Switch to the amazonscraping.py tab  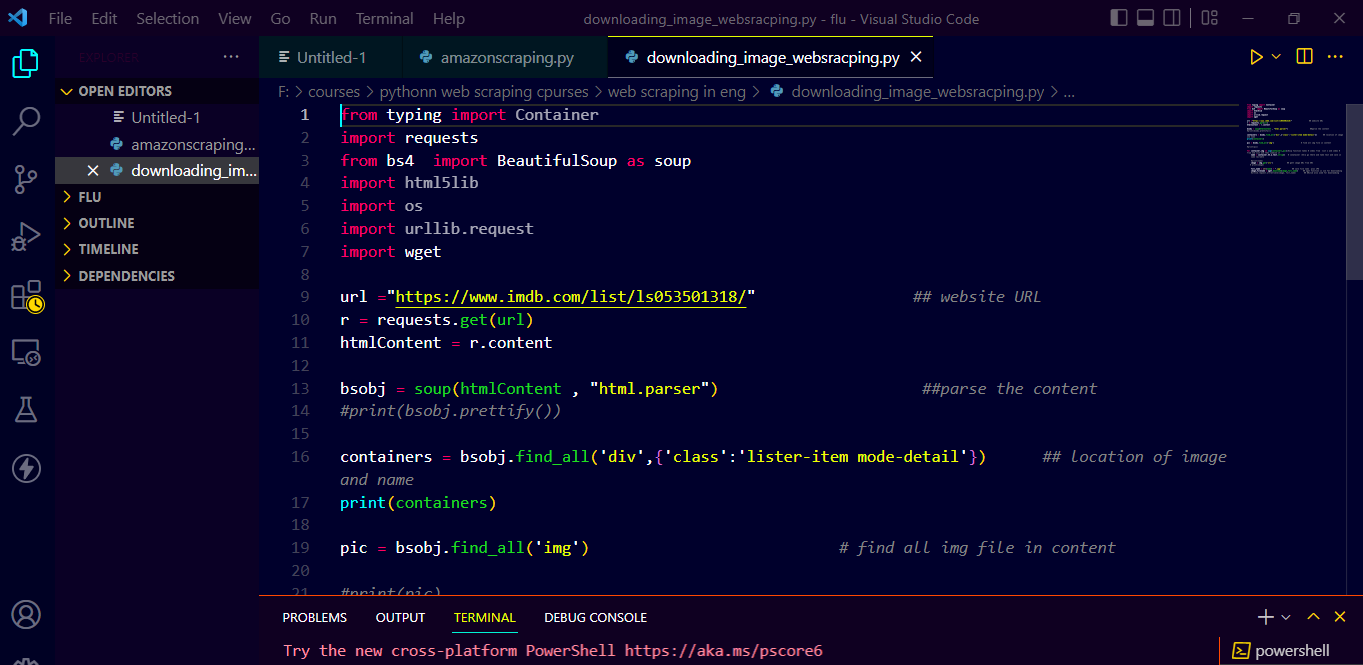coord(506,57)
